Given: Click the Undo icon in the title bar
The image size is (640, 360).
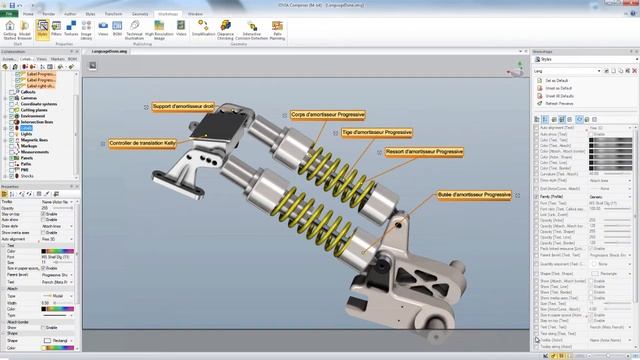Looking at the screenshot, I should (20, 5).
